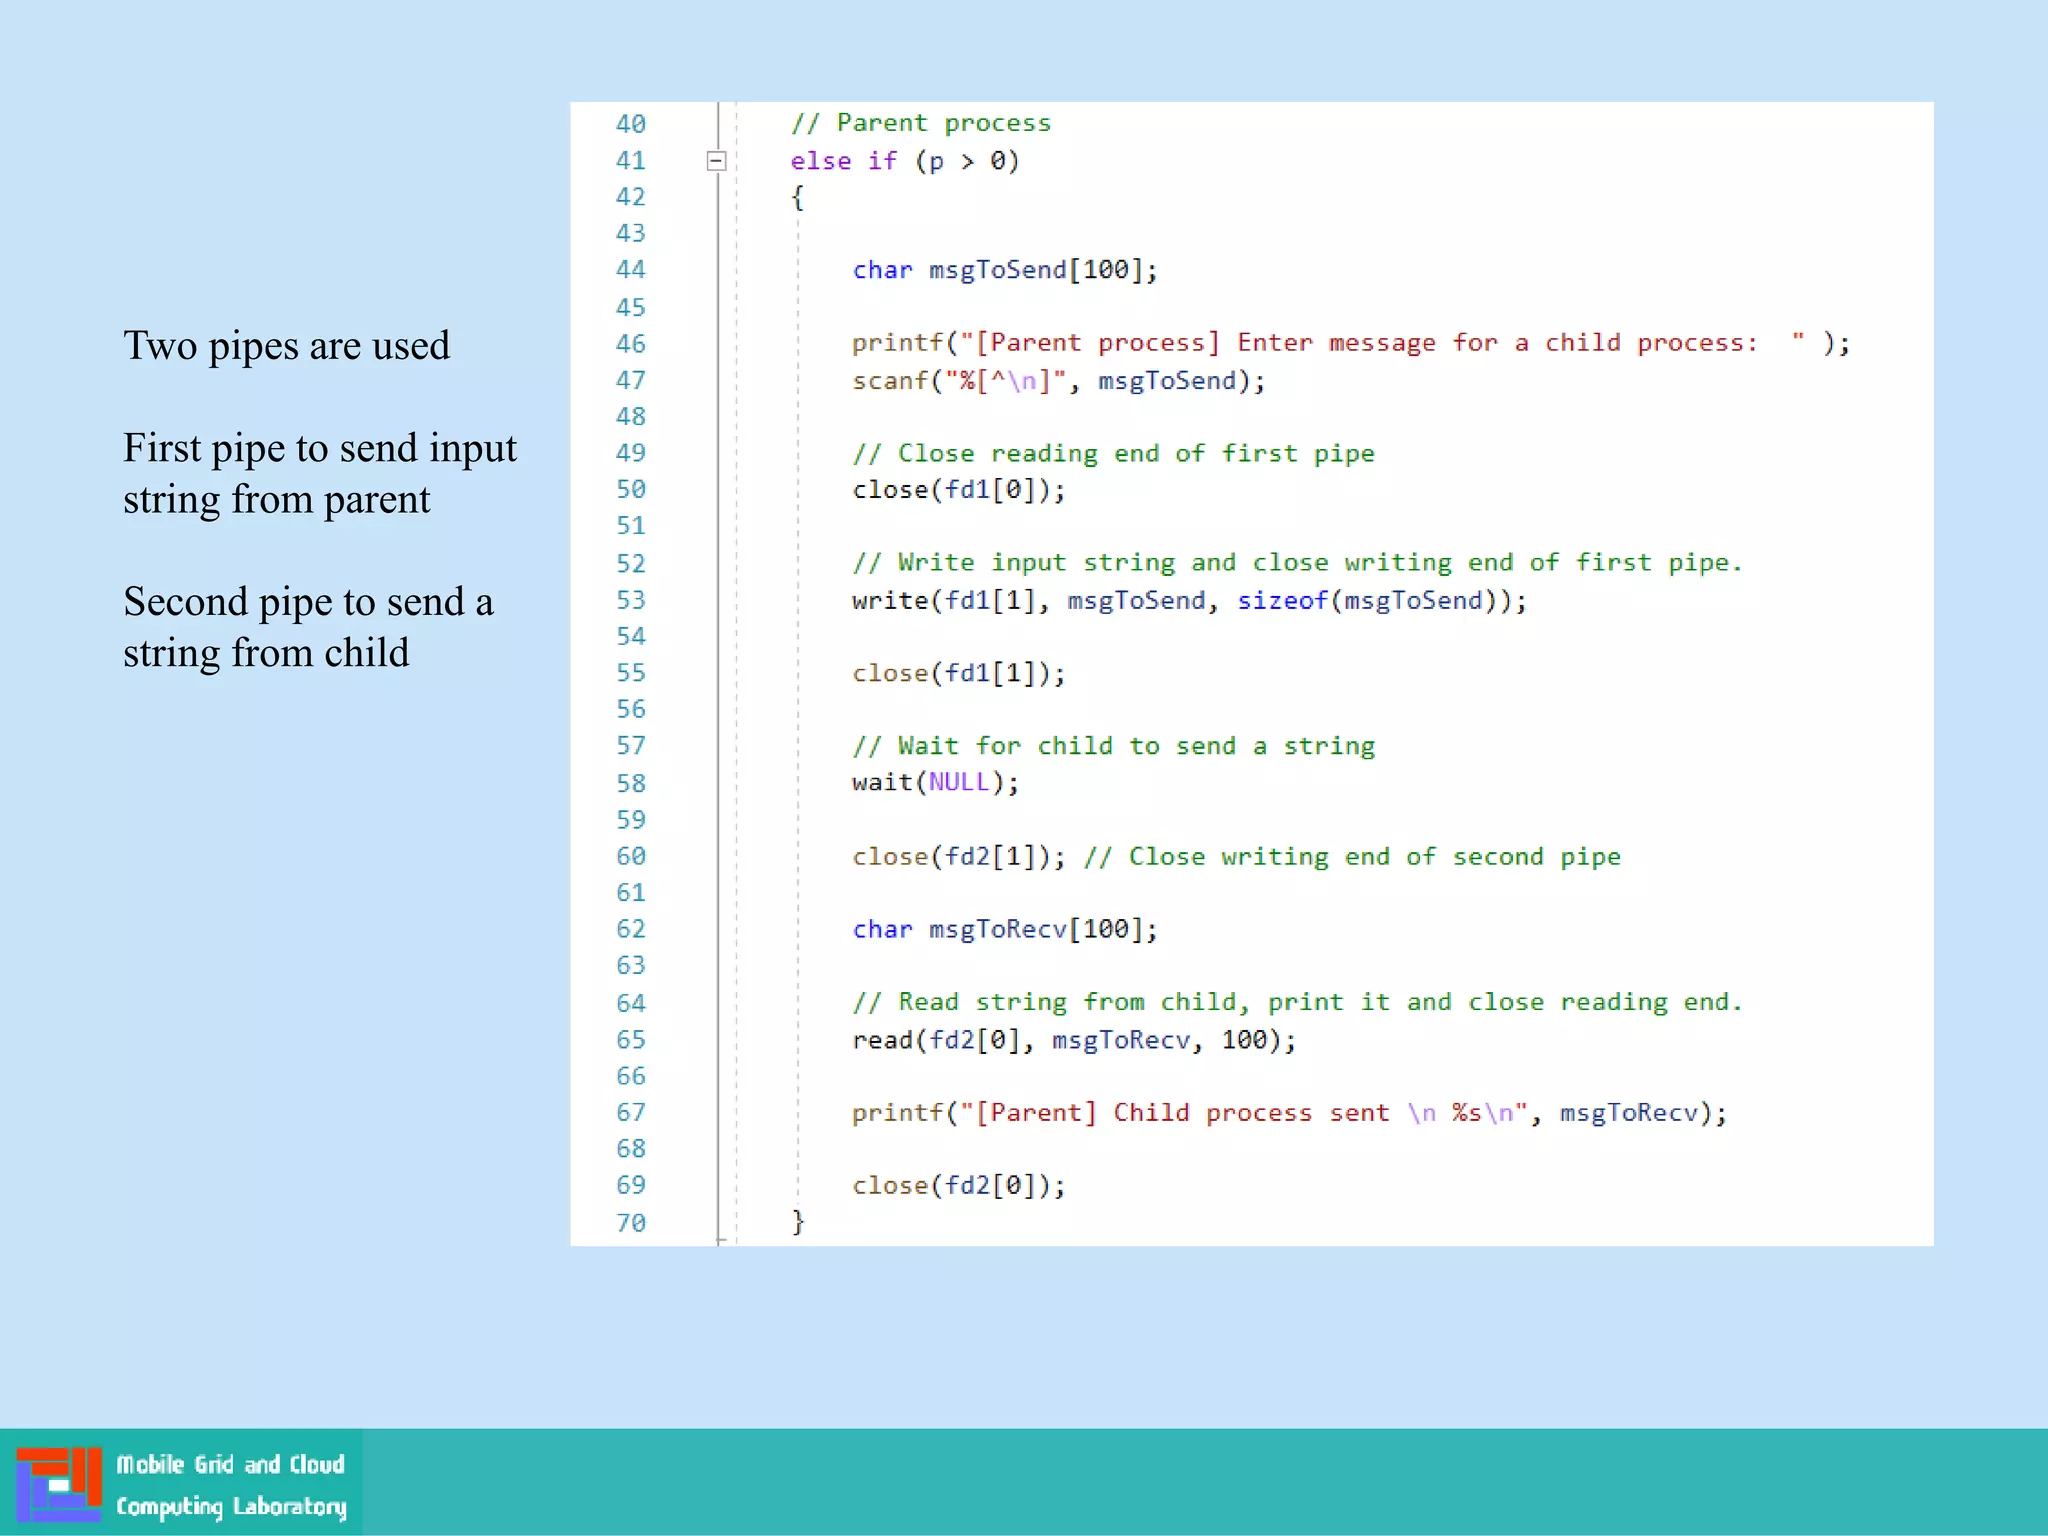Click the Mobile Grid and Cloud Computing logo icon
Screen dimensions: 2048x1536
[x=59, y=1483]
